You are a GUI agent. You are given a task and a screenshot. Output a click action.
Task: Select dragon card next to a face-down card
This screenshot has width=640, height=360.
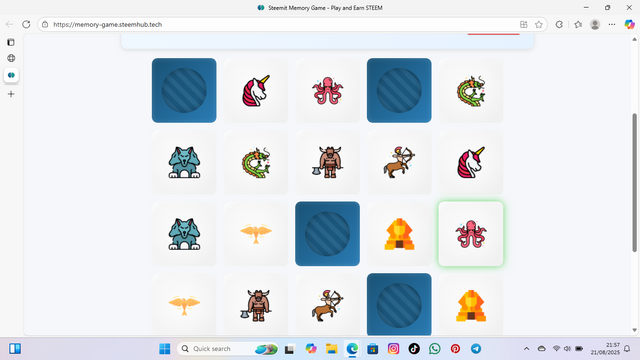point(471,90)
